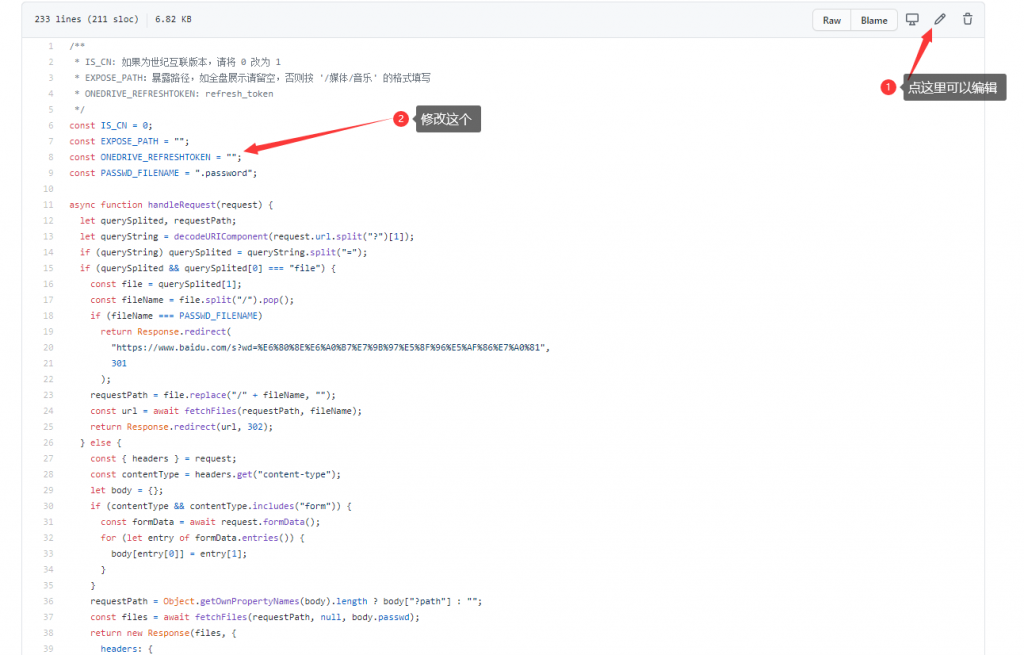Click the decodeURIComponent queryString line
The width and height of the screenshot is (1024, 655).
tap(247, 236)
